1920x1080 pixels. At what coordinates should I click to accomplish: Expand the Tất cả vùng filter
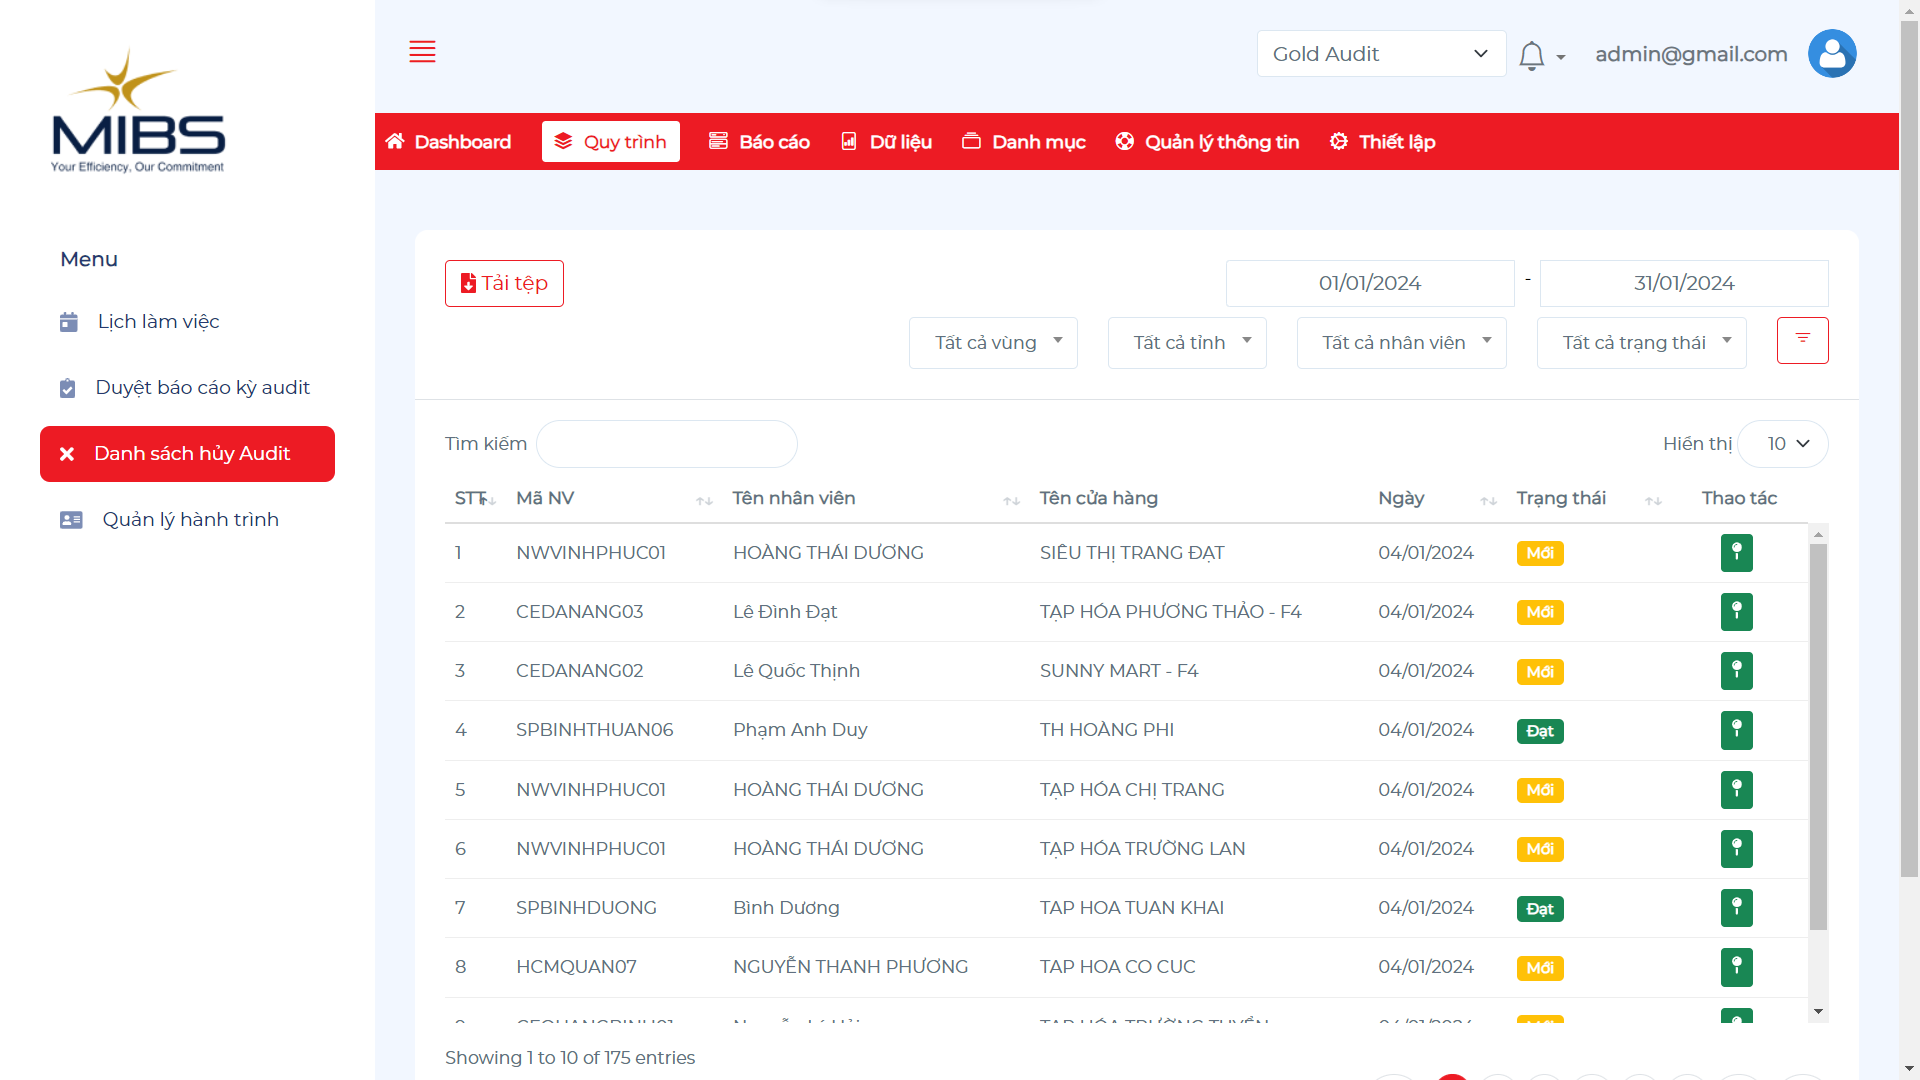(993, 343)
